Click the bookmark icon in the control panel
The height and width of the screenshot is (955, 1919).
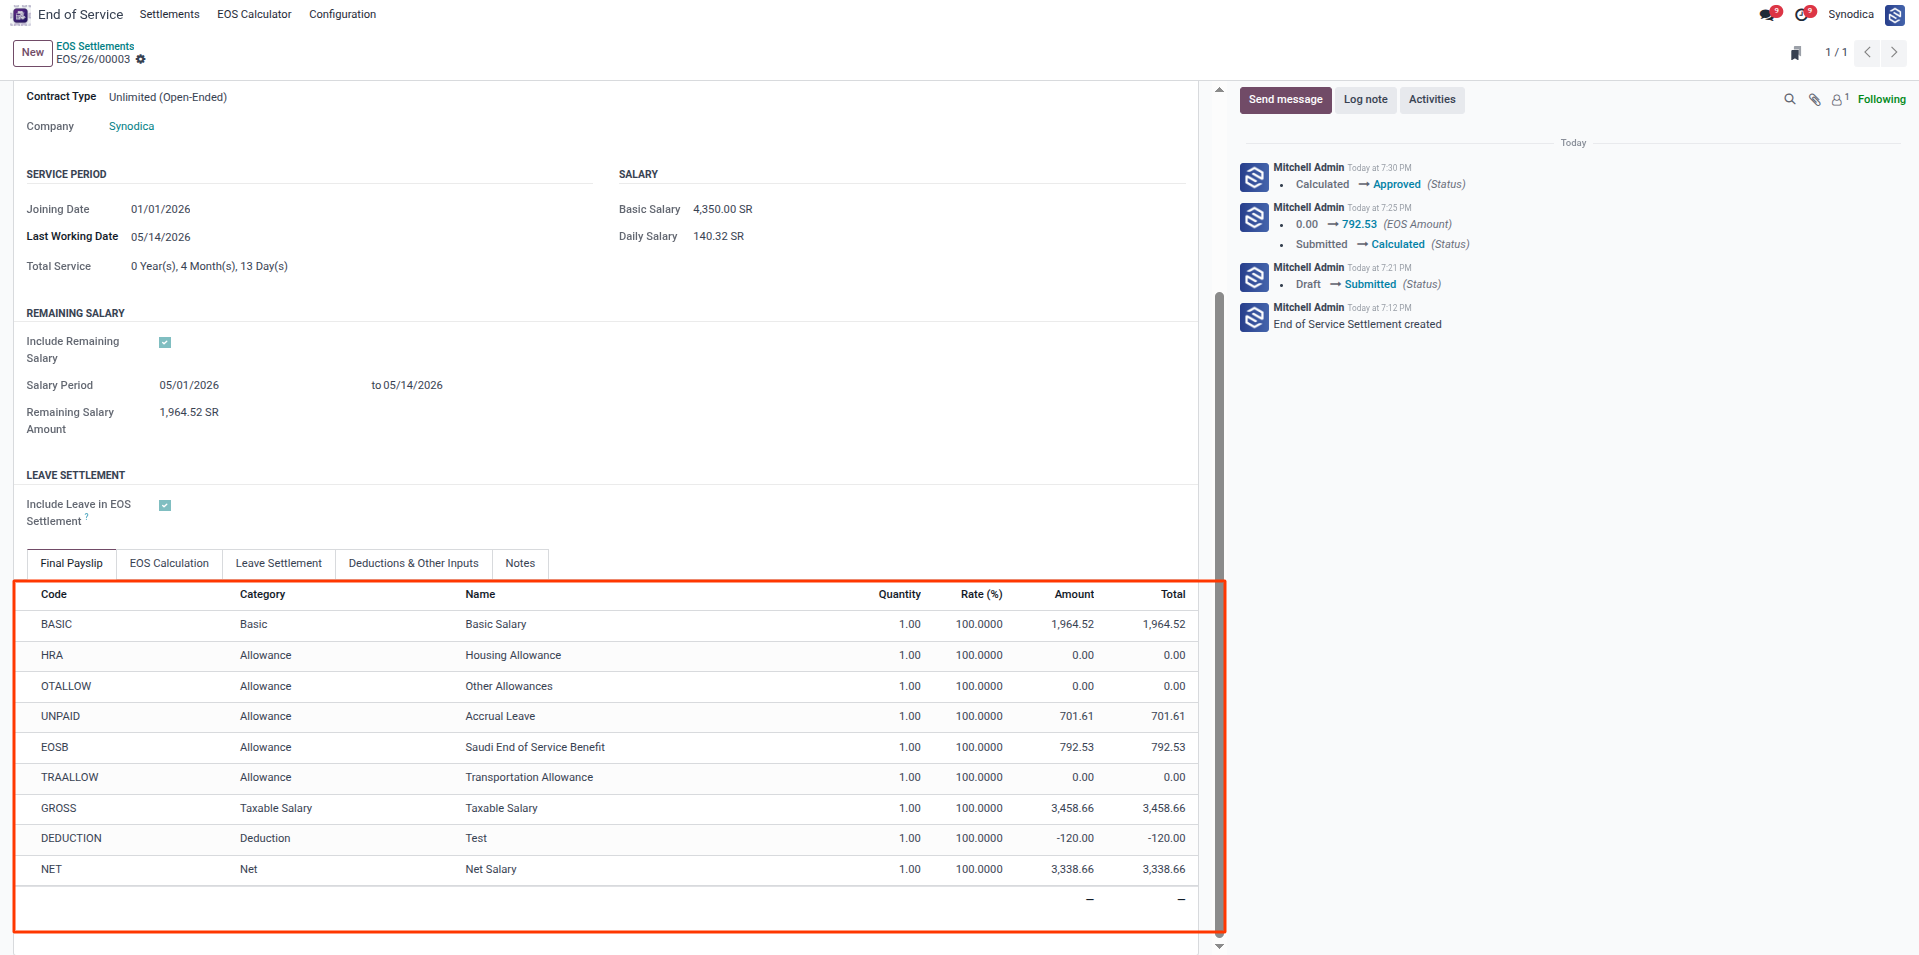coord(1796,53)
